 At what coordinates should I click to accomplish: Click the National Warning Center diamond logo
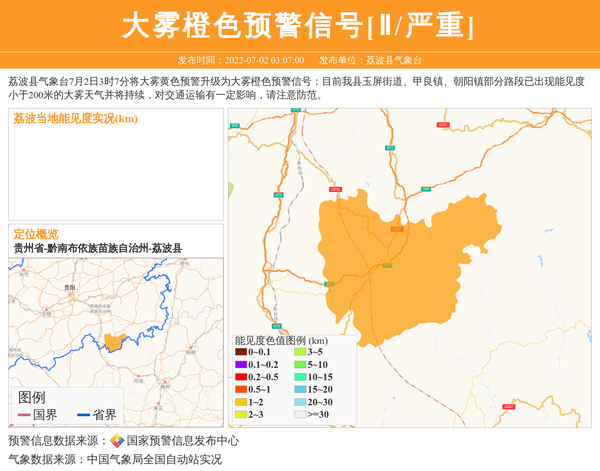(117, 441)
